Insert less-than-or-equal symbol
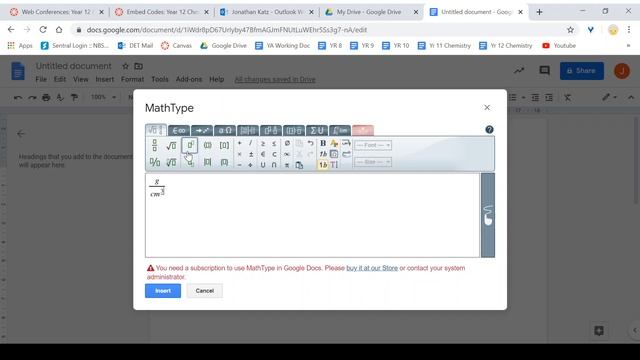 pyautogui.click(x=274, y=143)
